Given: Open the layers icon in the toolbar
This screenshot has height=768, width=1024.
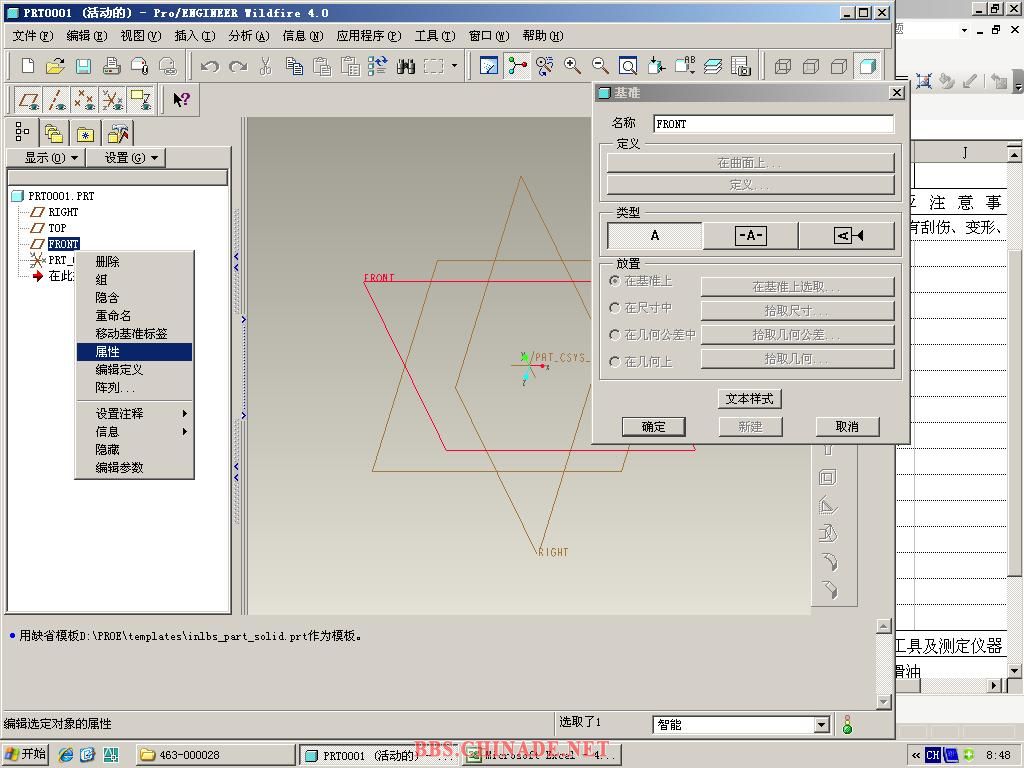Looking at the screenshot, I should [x=712, y=66].
